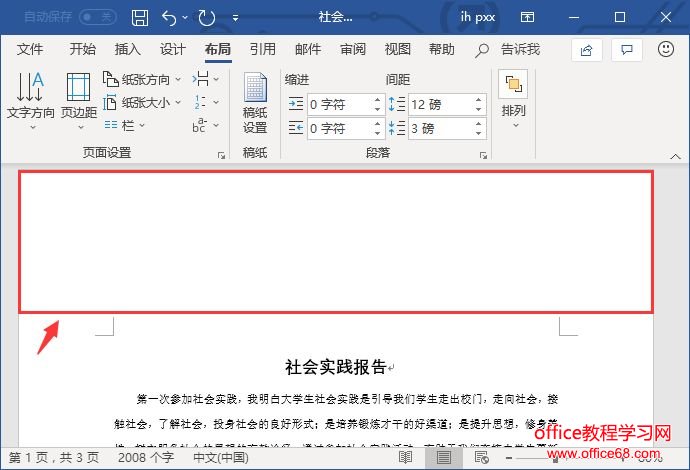Screen dimensions: 690x470
Task: Switch to Print Layout view icon
Action: pos(444,458)
